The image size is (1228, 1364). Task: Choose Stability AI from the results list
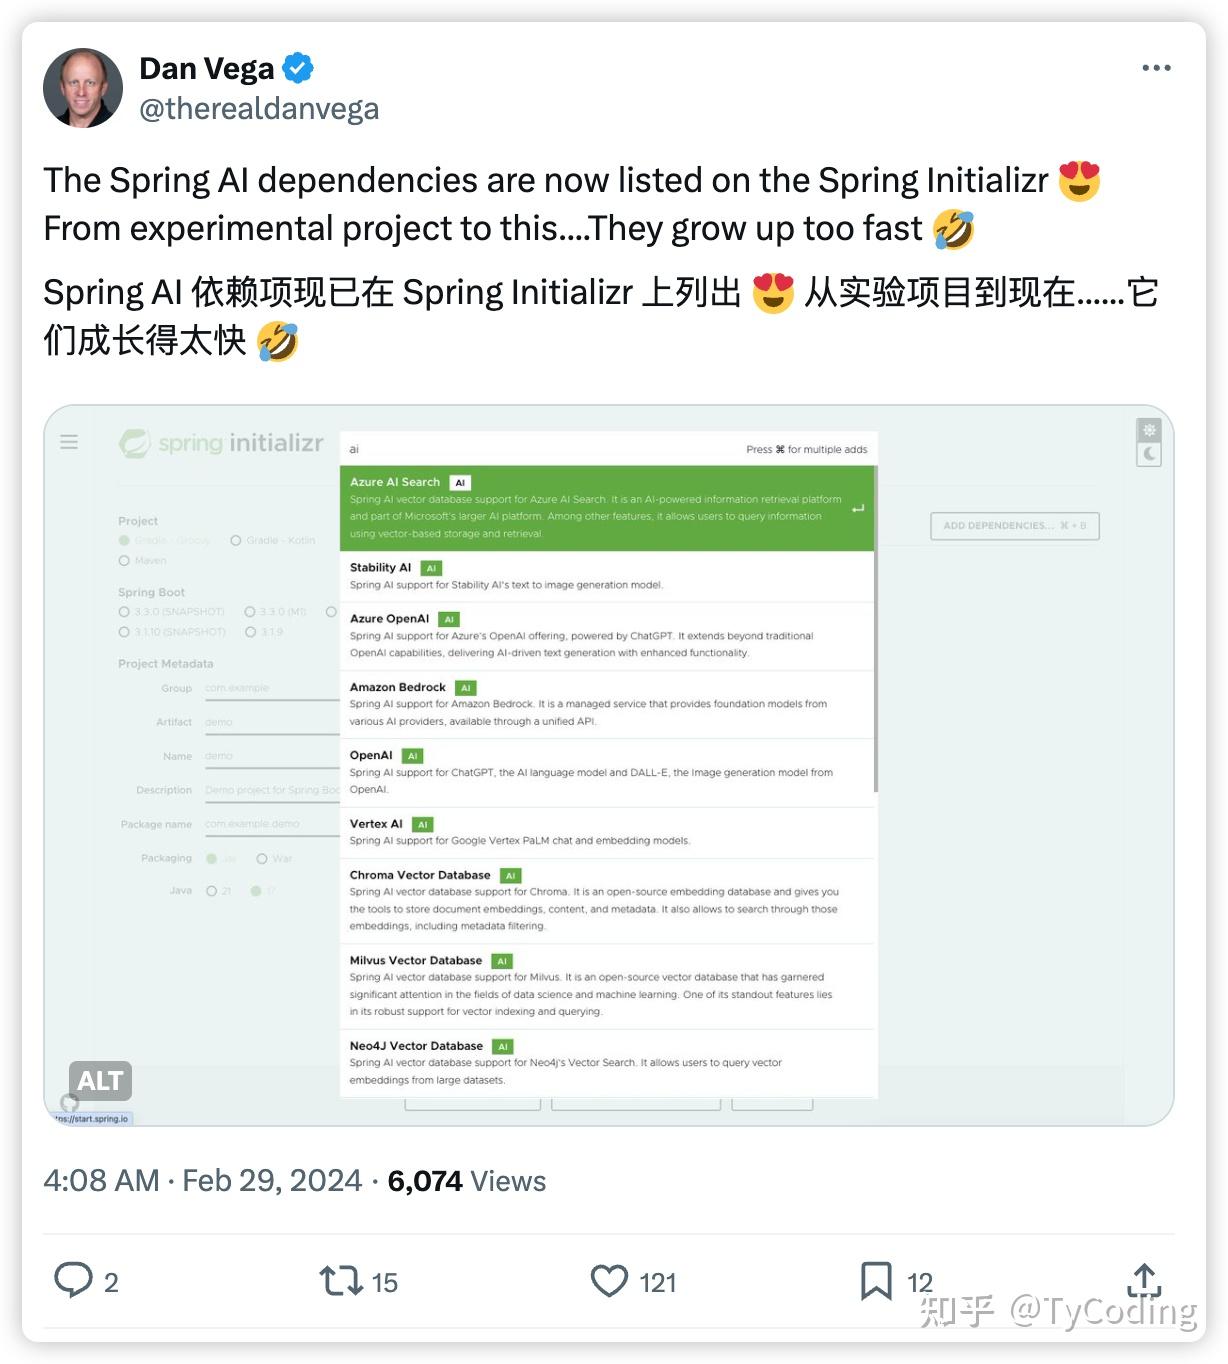pyautogui.click(x=607, y=575)
